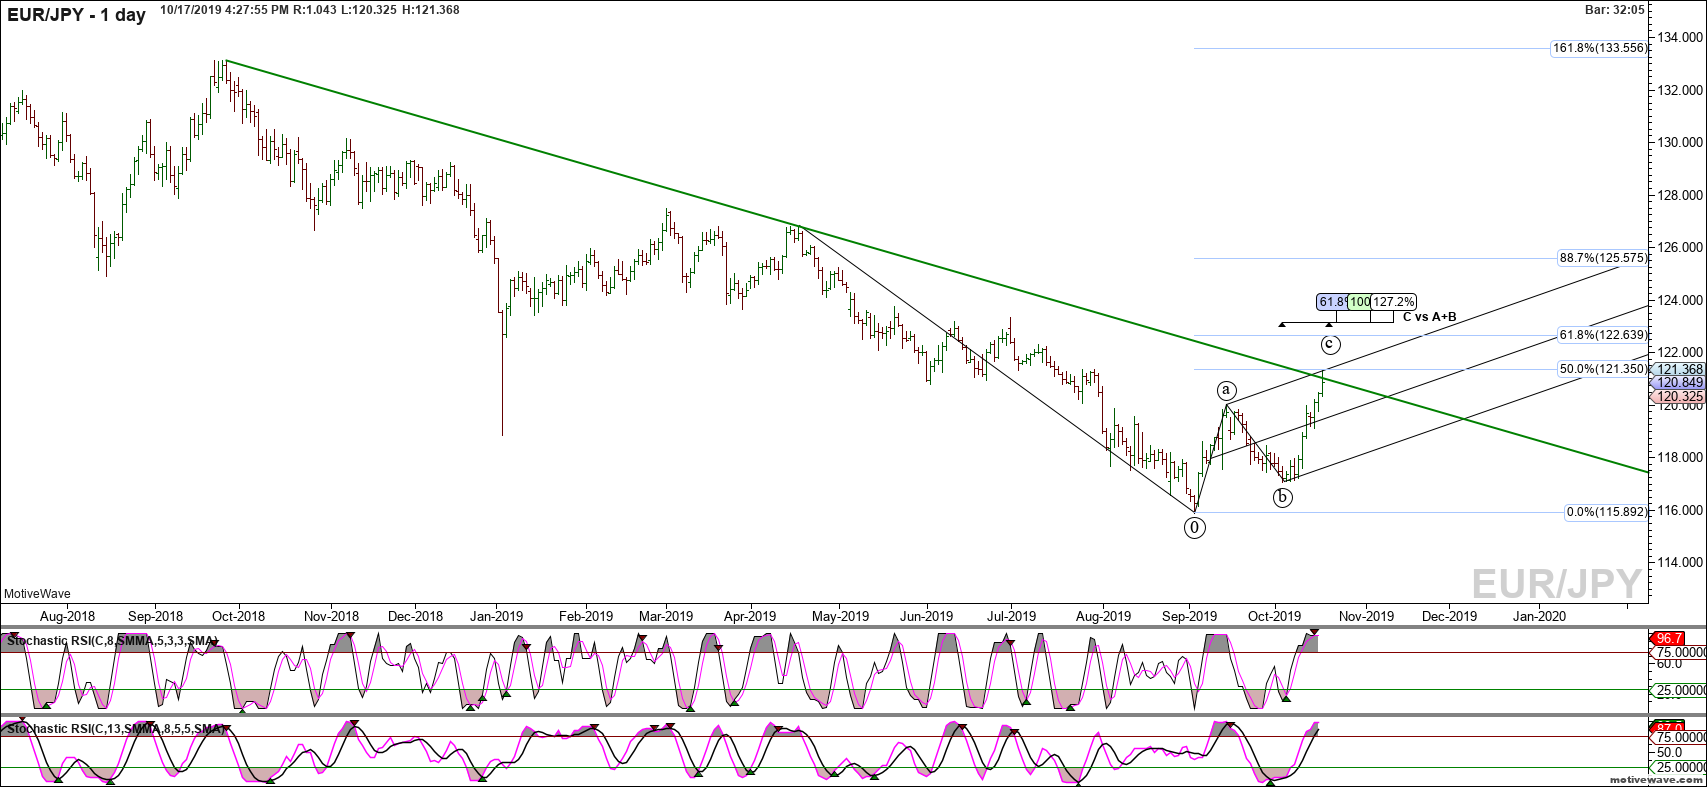The width and height of the screenshot is (1707, 787).
Task: Select the Stochastic RSI(C,8,SMMA,5,3,3,SMA) indicator label
Action: (112, 640)
